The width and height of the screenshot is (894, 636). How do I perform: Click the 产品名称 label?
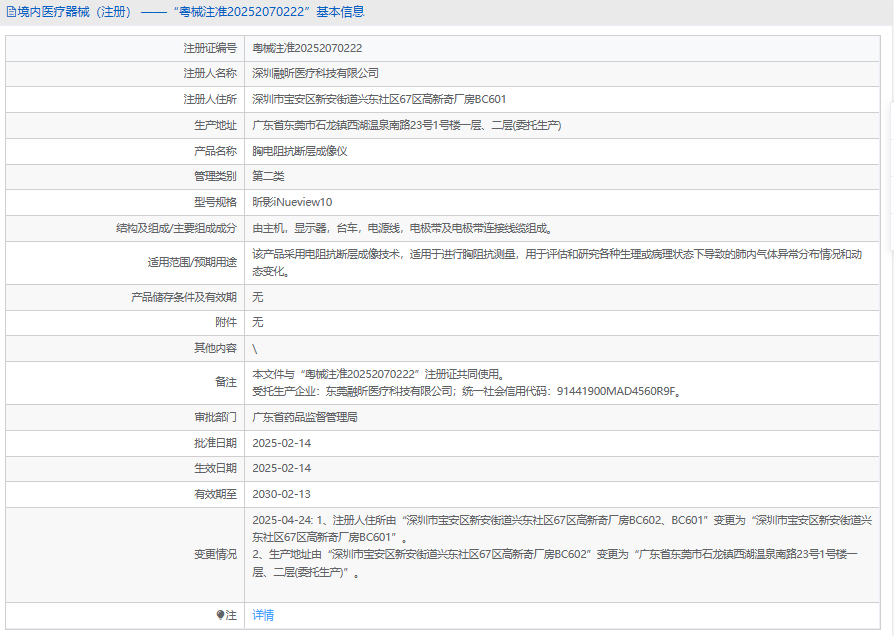click(x=215, y=151)
